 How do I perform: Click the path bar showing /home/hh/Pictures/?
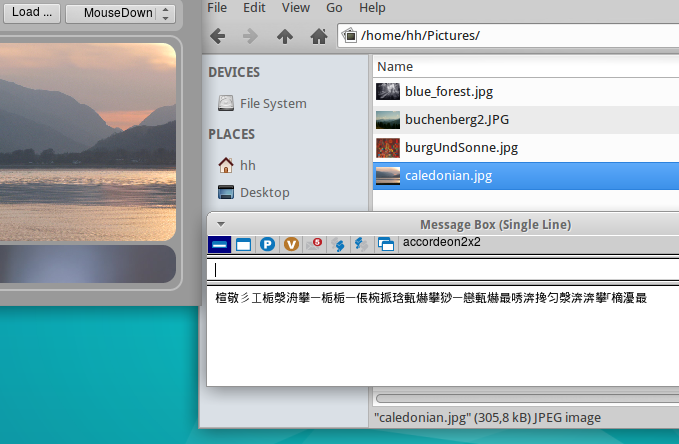click(x=510, y=36)
